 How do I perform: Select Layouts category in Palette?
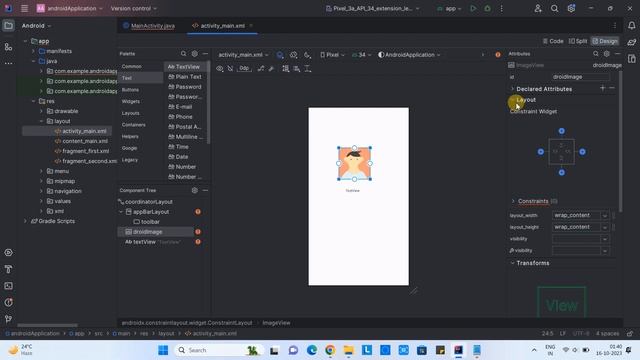131,113
